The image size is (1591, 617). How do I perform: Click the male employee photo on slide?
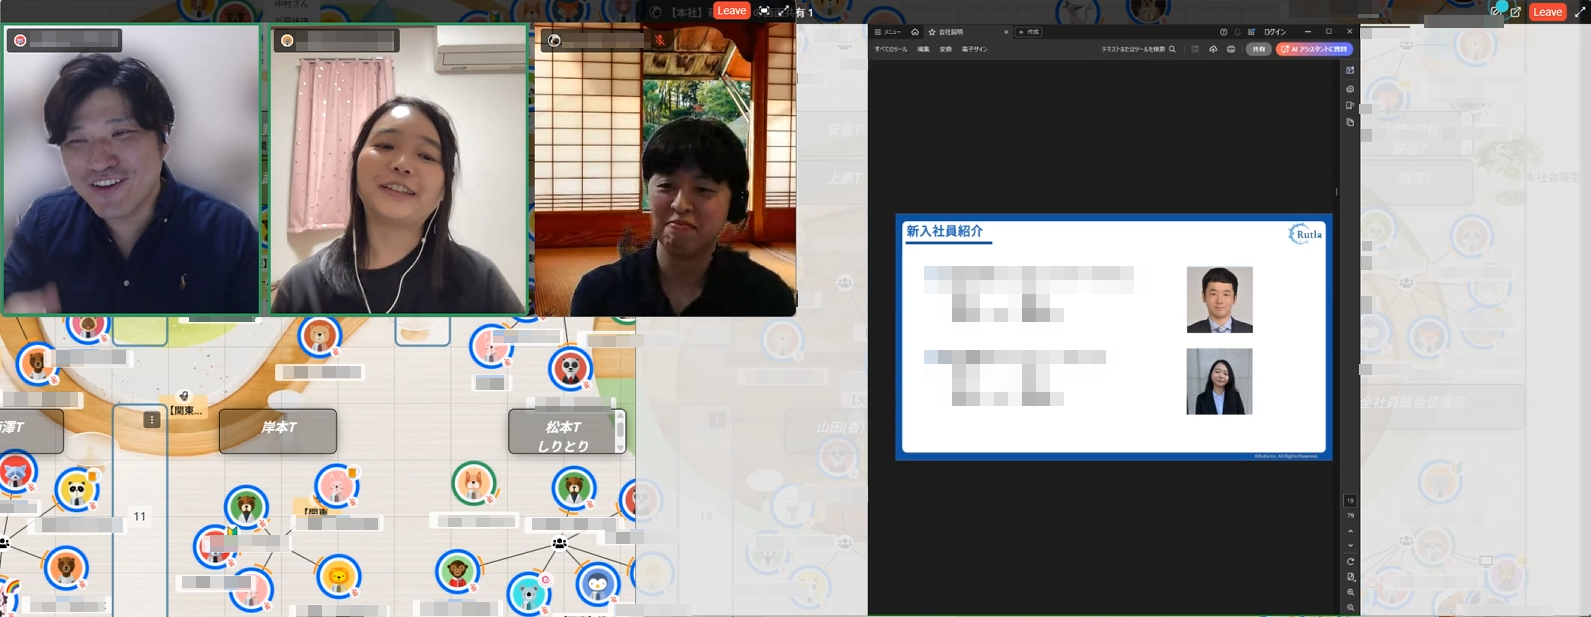(x=1219, y=299)
